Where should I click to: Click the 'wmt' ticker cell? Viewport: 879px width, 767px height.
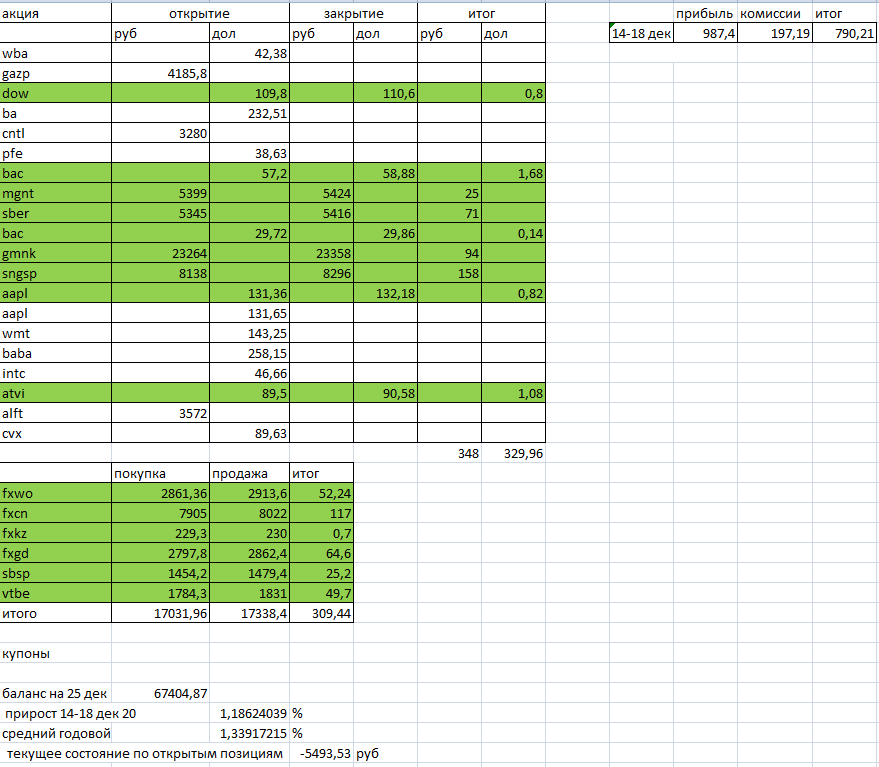pyautogui.click(x=55, y=333)
